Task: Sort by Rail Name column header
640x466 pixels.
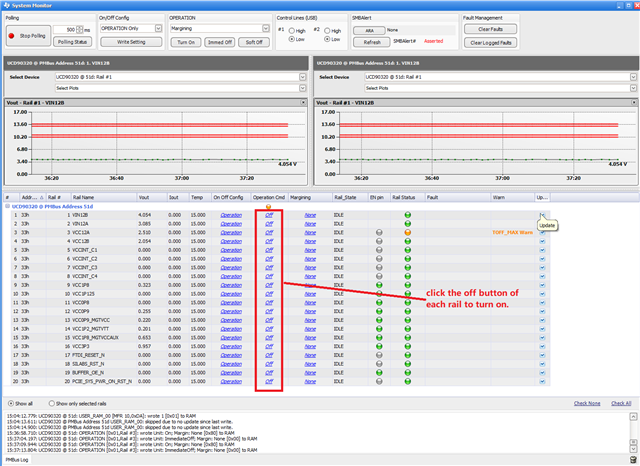Action: [104, 197]
